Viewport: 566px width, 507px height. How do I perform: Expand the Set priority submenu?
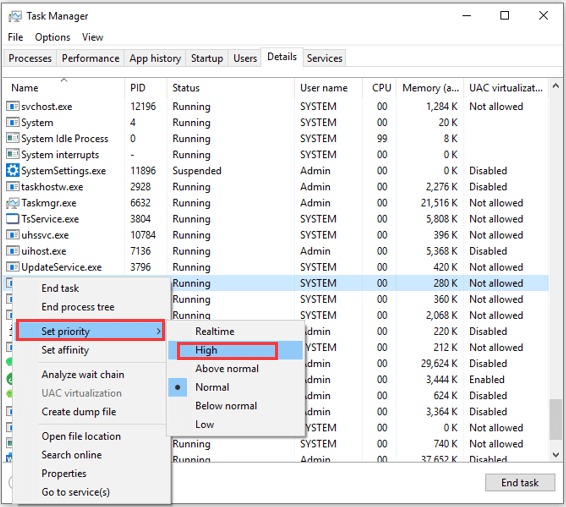tap(90, 331)
